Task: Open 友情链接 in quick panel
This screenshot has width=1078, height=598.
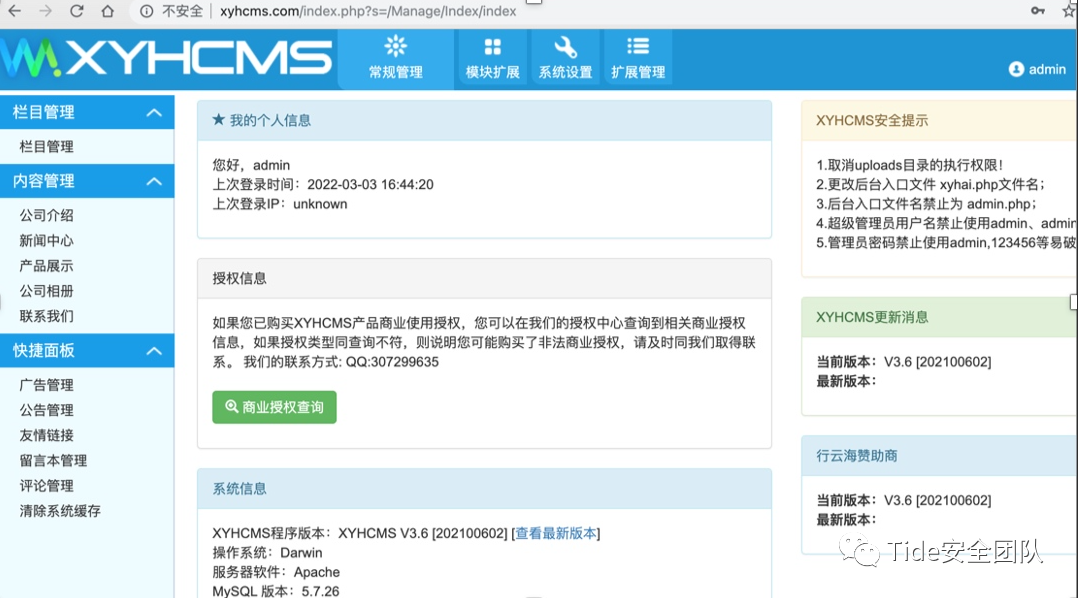Action: click(x=47, y=435)
